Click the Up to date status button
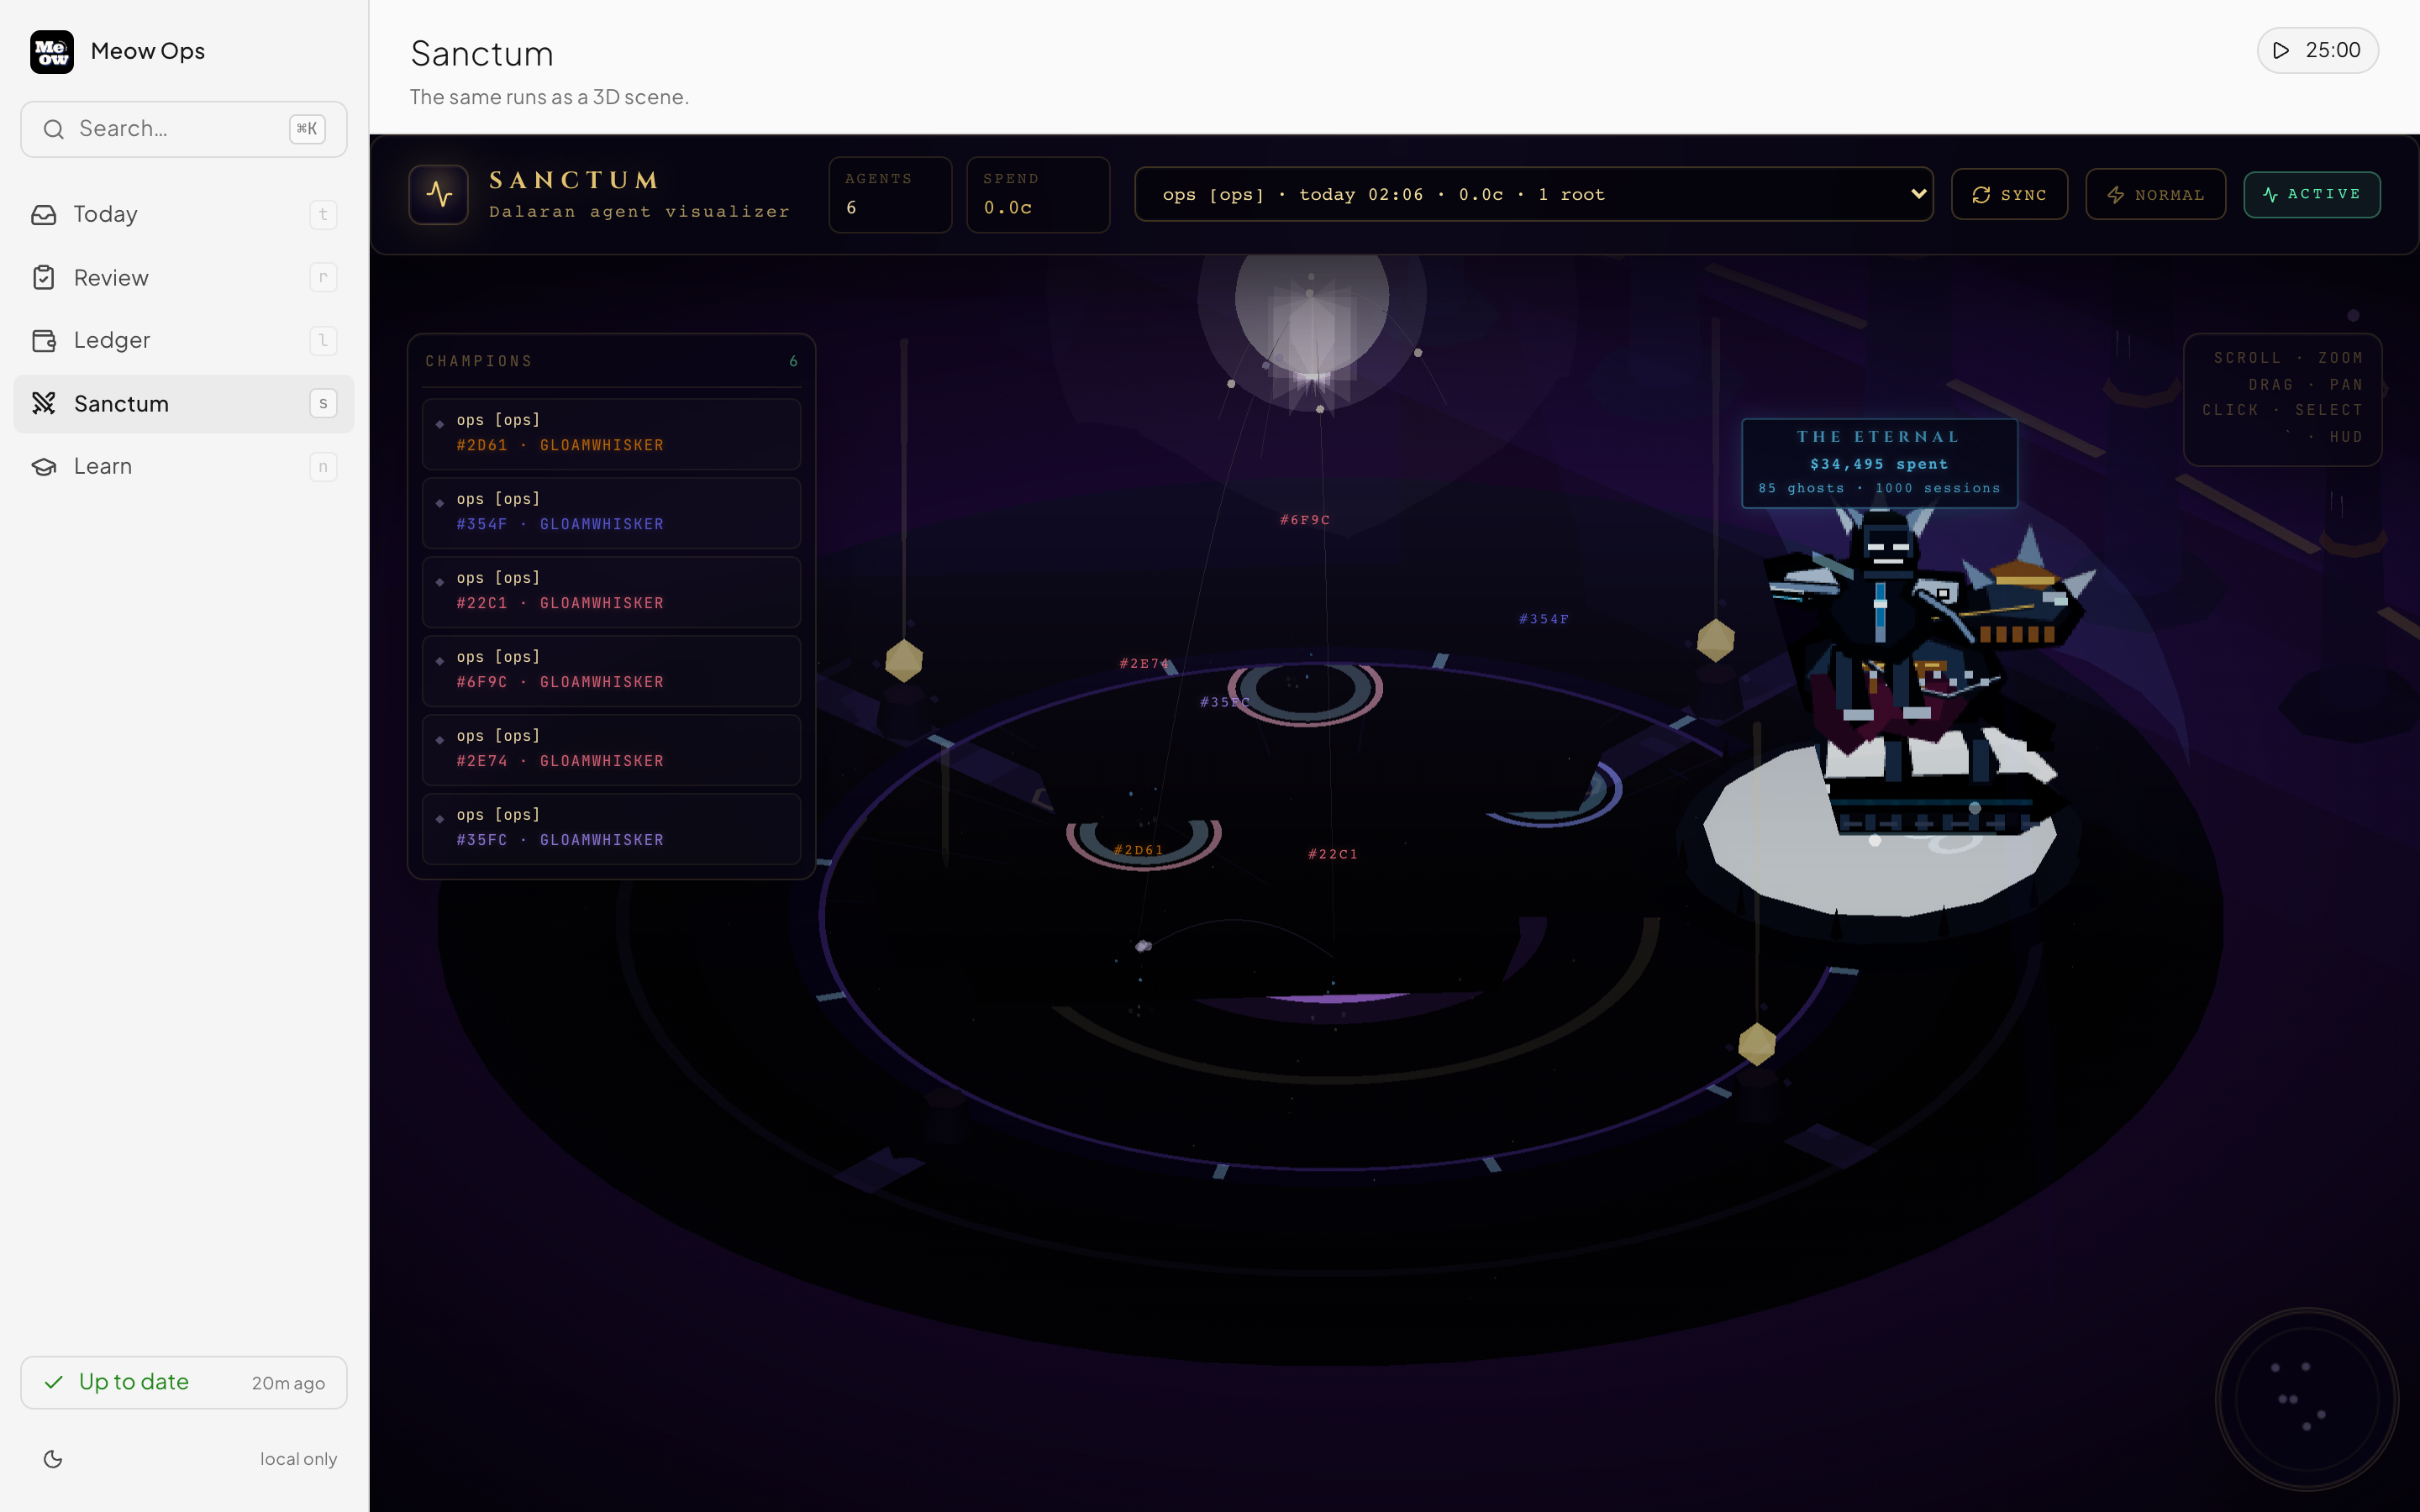The height and width of the screenshot is (1512, 2420). pos(184,1382)
